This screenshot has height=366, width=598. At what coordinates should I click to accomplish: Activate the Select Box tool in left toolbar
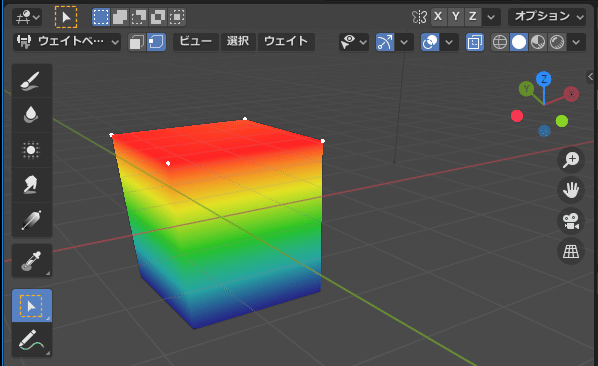pos(32,306)
